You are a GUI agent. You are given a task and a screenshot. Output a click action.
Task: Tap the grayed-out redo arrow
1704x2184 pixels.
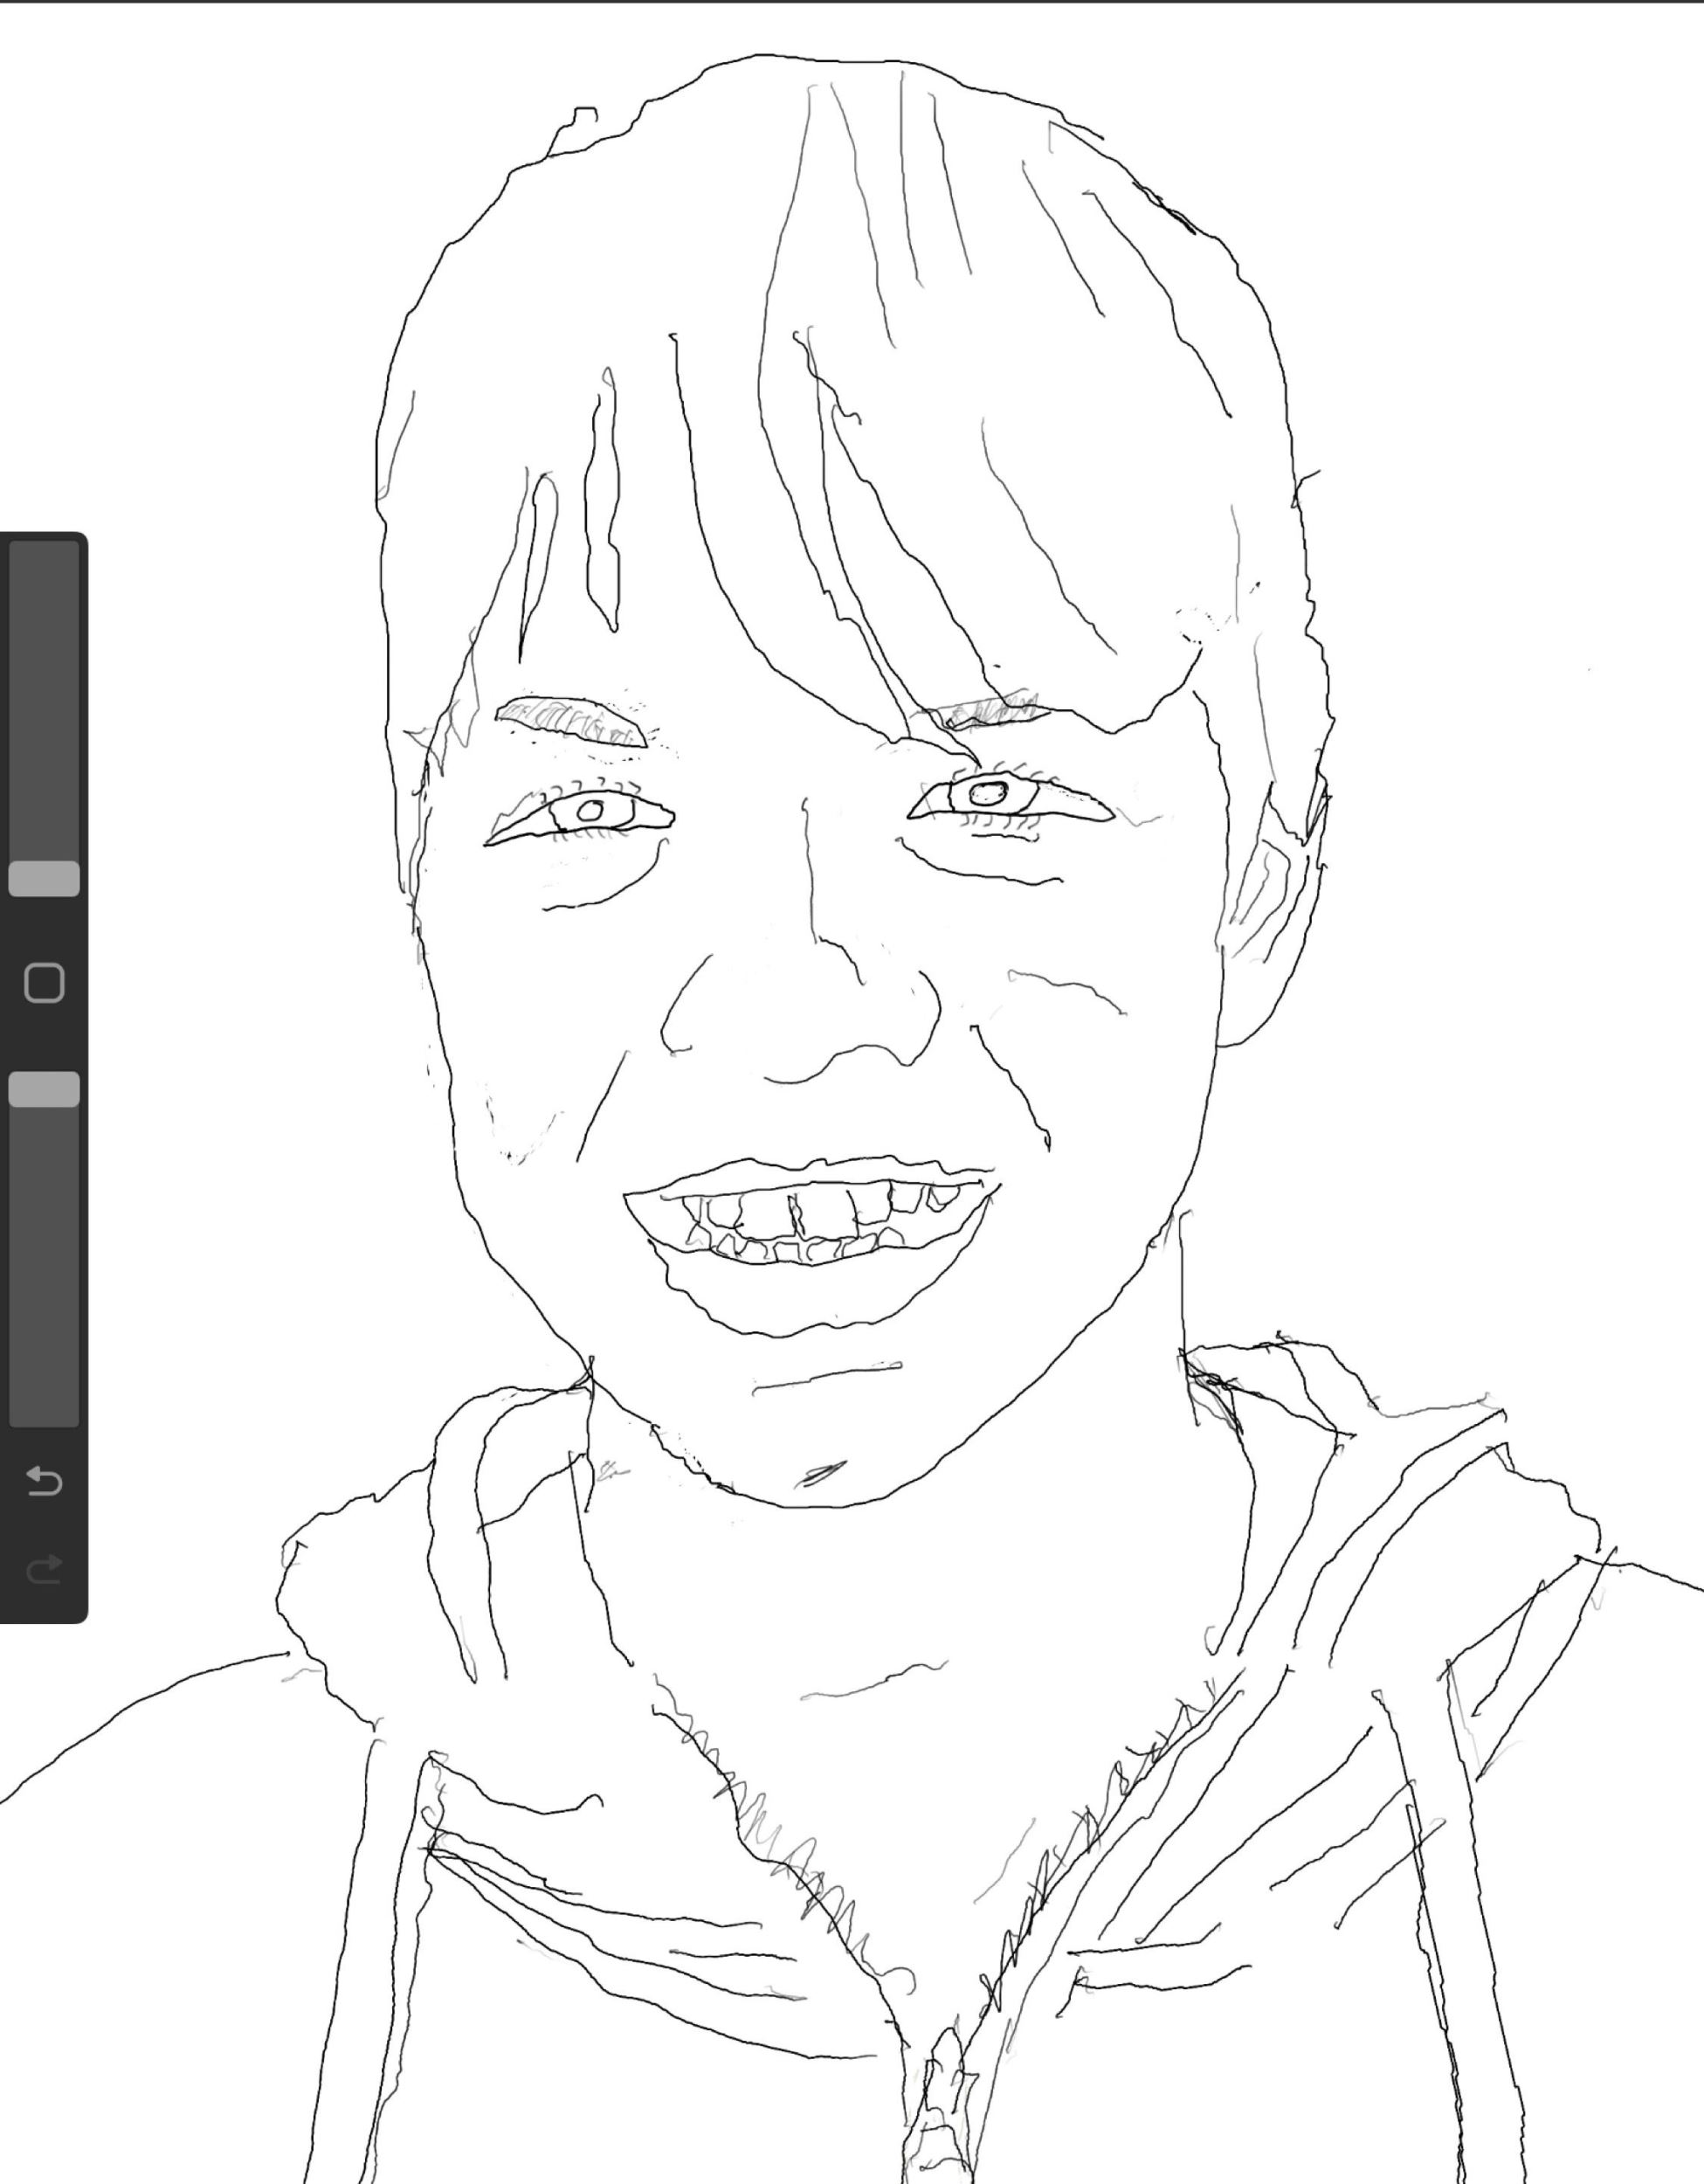pyautogui.click(x=44, y=1569)
